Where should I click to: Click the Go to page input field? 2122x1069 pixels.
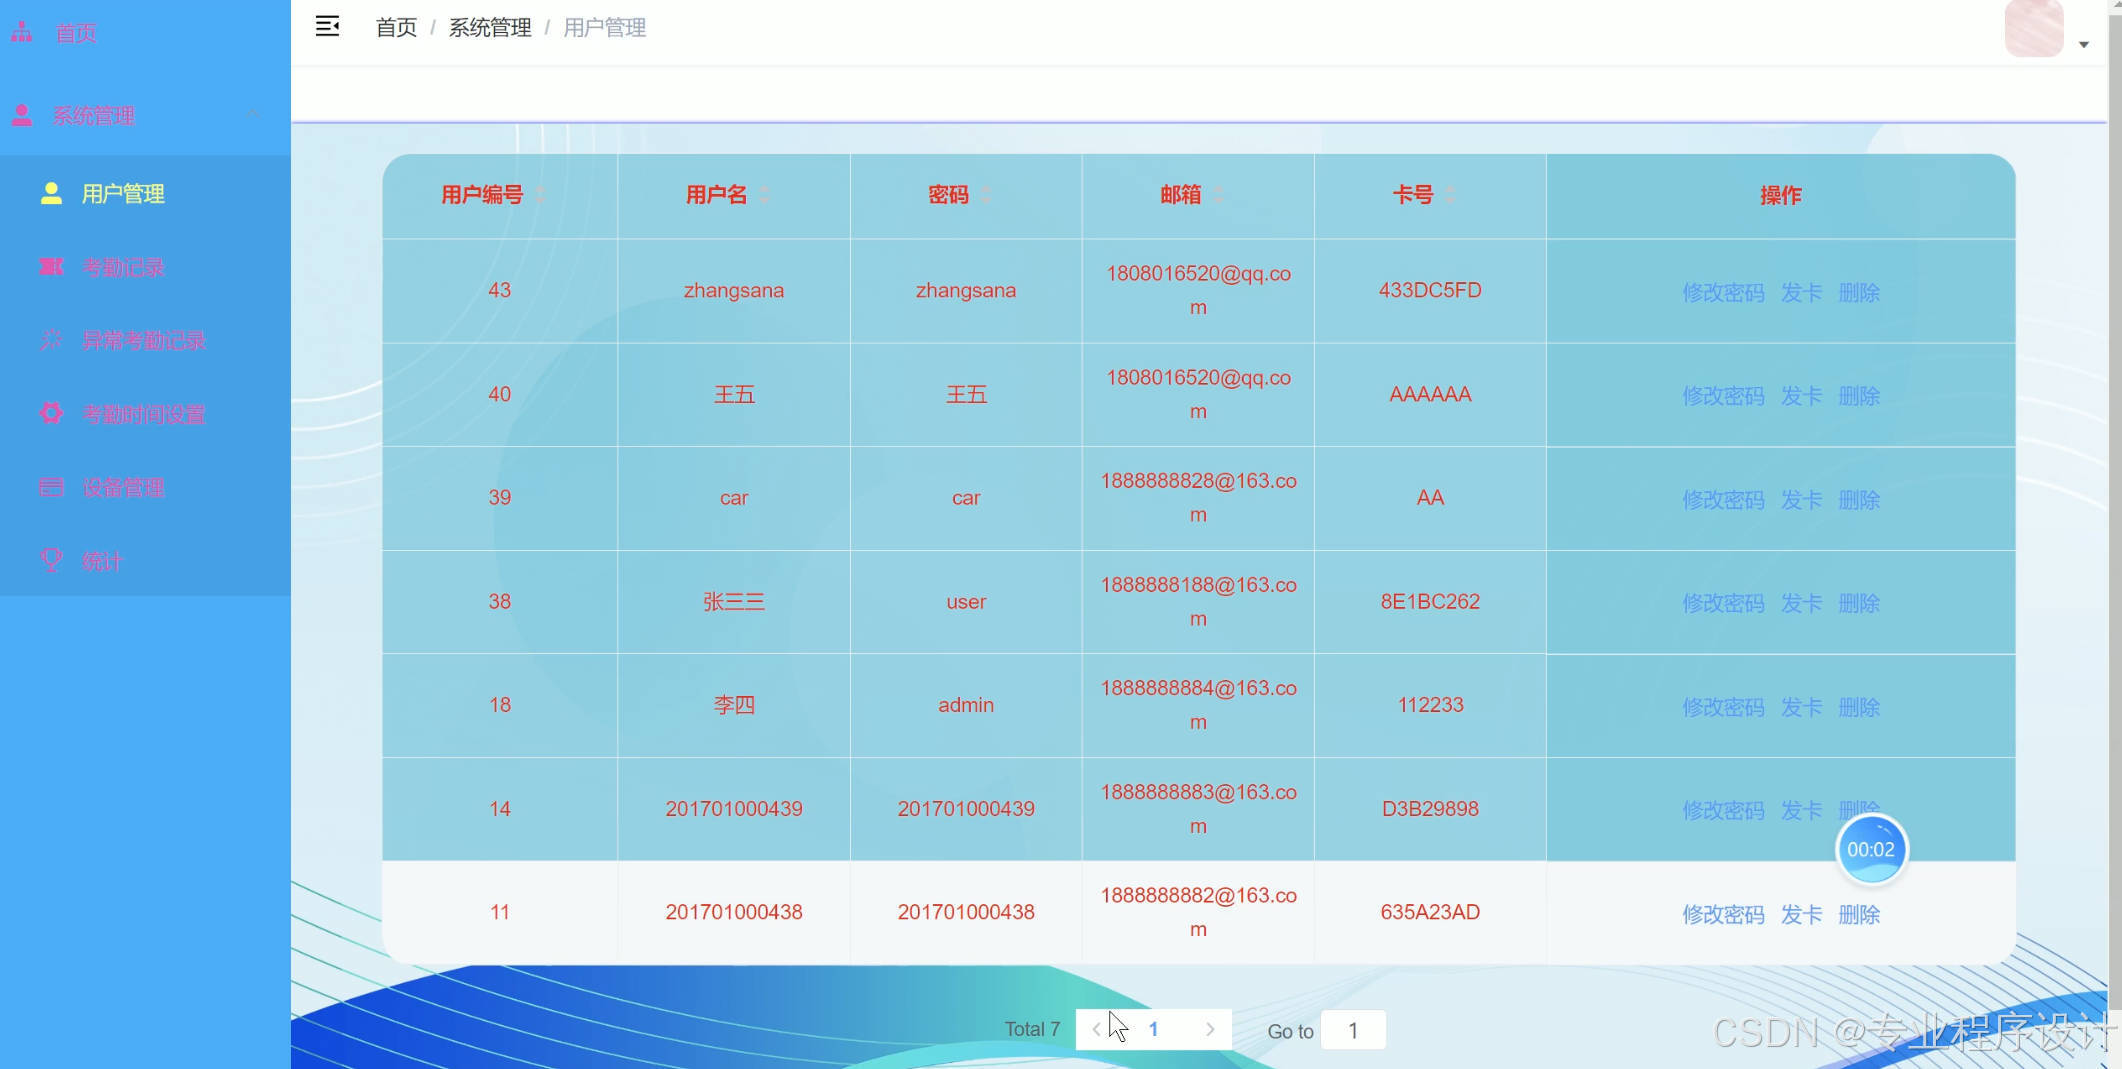(x=1353, y=1030)
